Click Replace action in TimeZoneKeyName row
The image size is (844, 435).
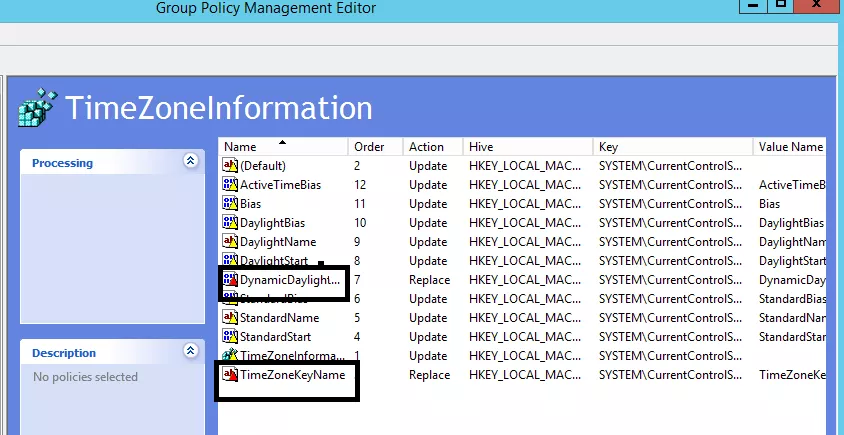(429, 375)
